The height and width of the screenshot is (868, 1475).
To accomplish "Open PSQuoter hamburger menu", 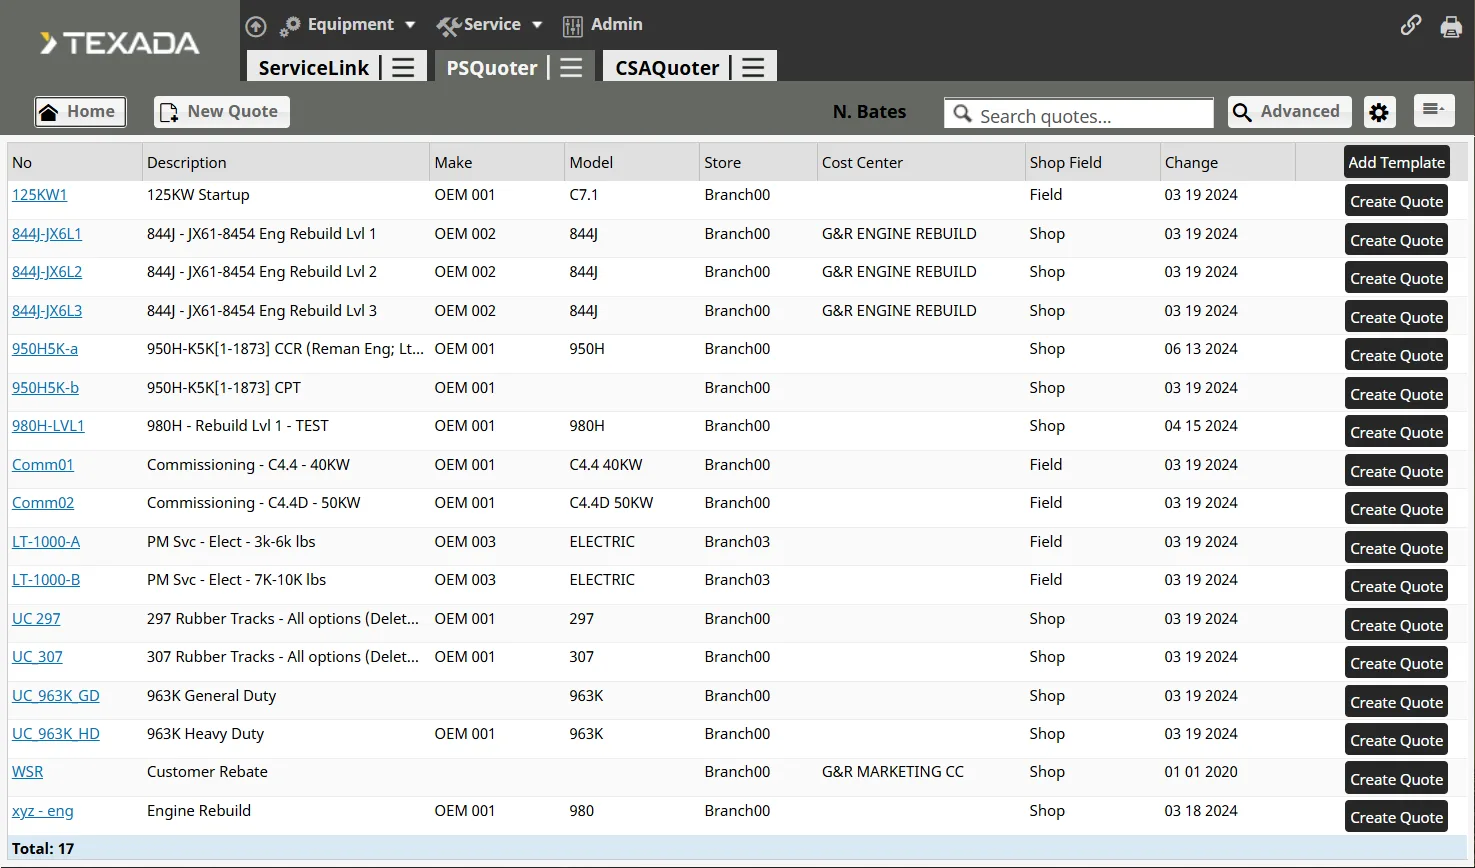I will 571,67.
